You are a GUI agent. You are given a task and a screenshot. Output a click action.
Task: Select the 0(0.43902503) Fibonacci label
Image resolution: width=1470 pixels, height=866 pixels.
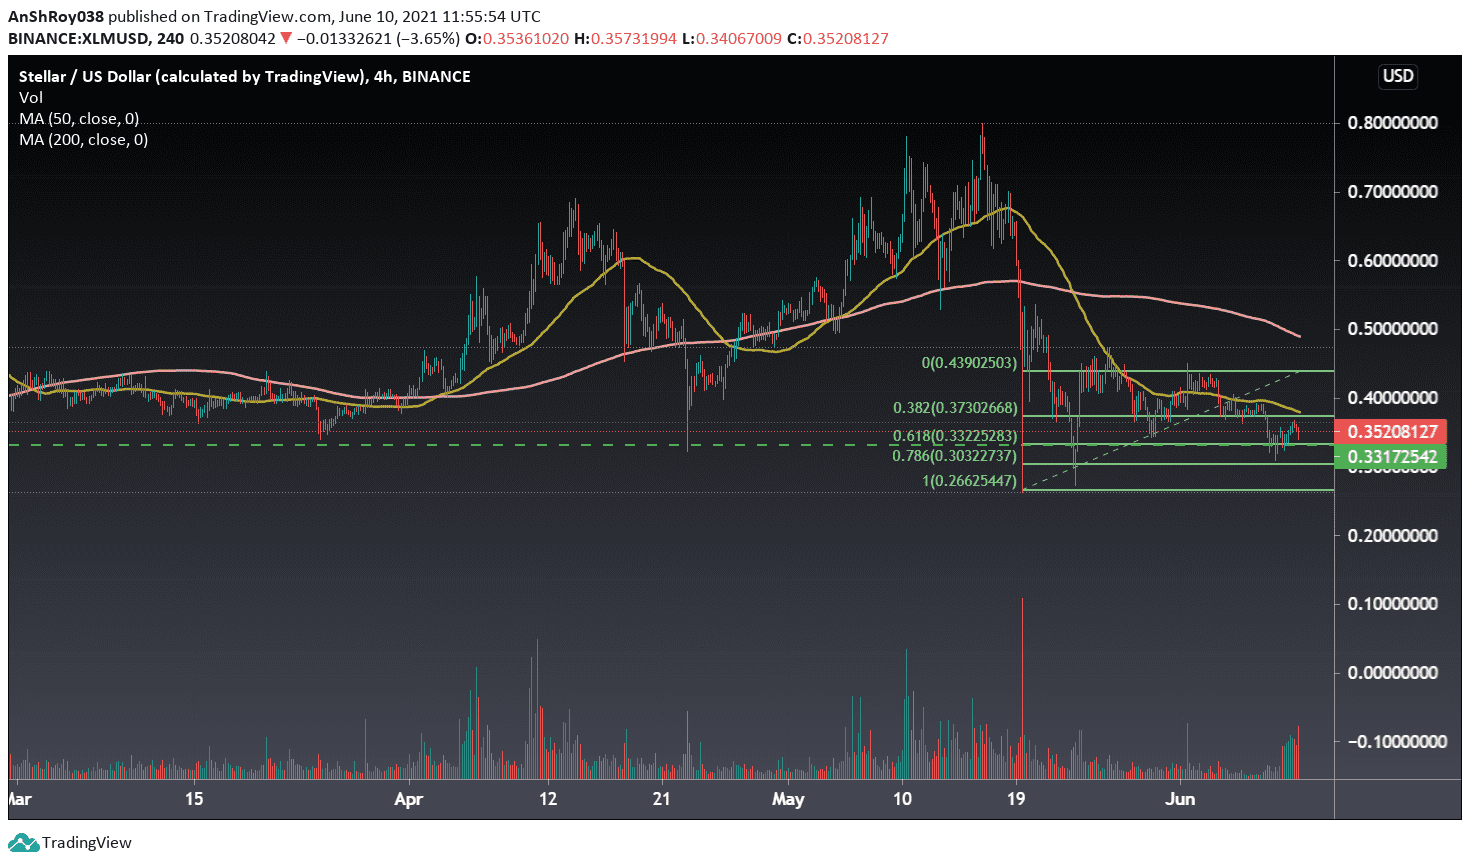coord(968,363)
